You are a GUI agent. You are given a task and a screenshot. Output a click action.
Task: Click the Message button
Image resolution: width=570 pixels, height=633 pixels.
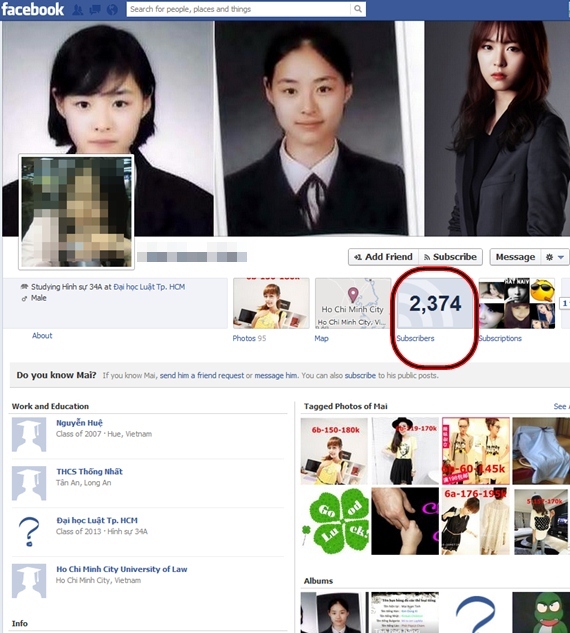click(x=515, y=257)
